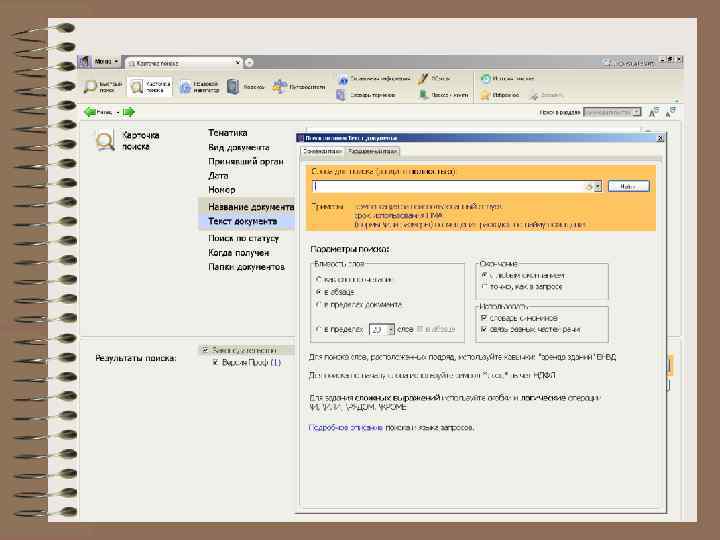Open История поисков clock icon
This screenshot has height=540, width=720.
[x=485, y=79]
